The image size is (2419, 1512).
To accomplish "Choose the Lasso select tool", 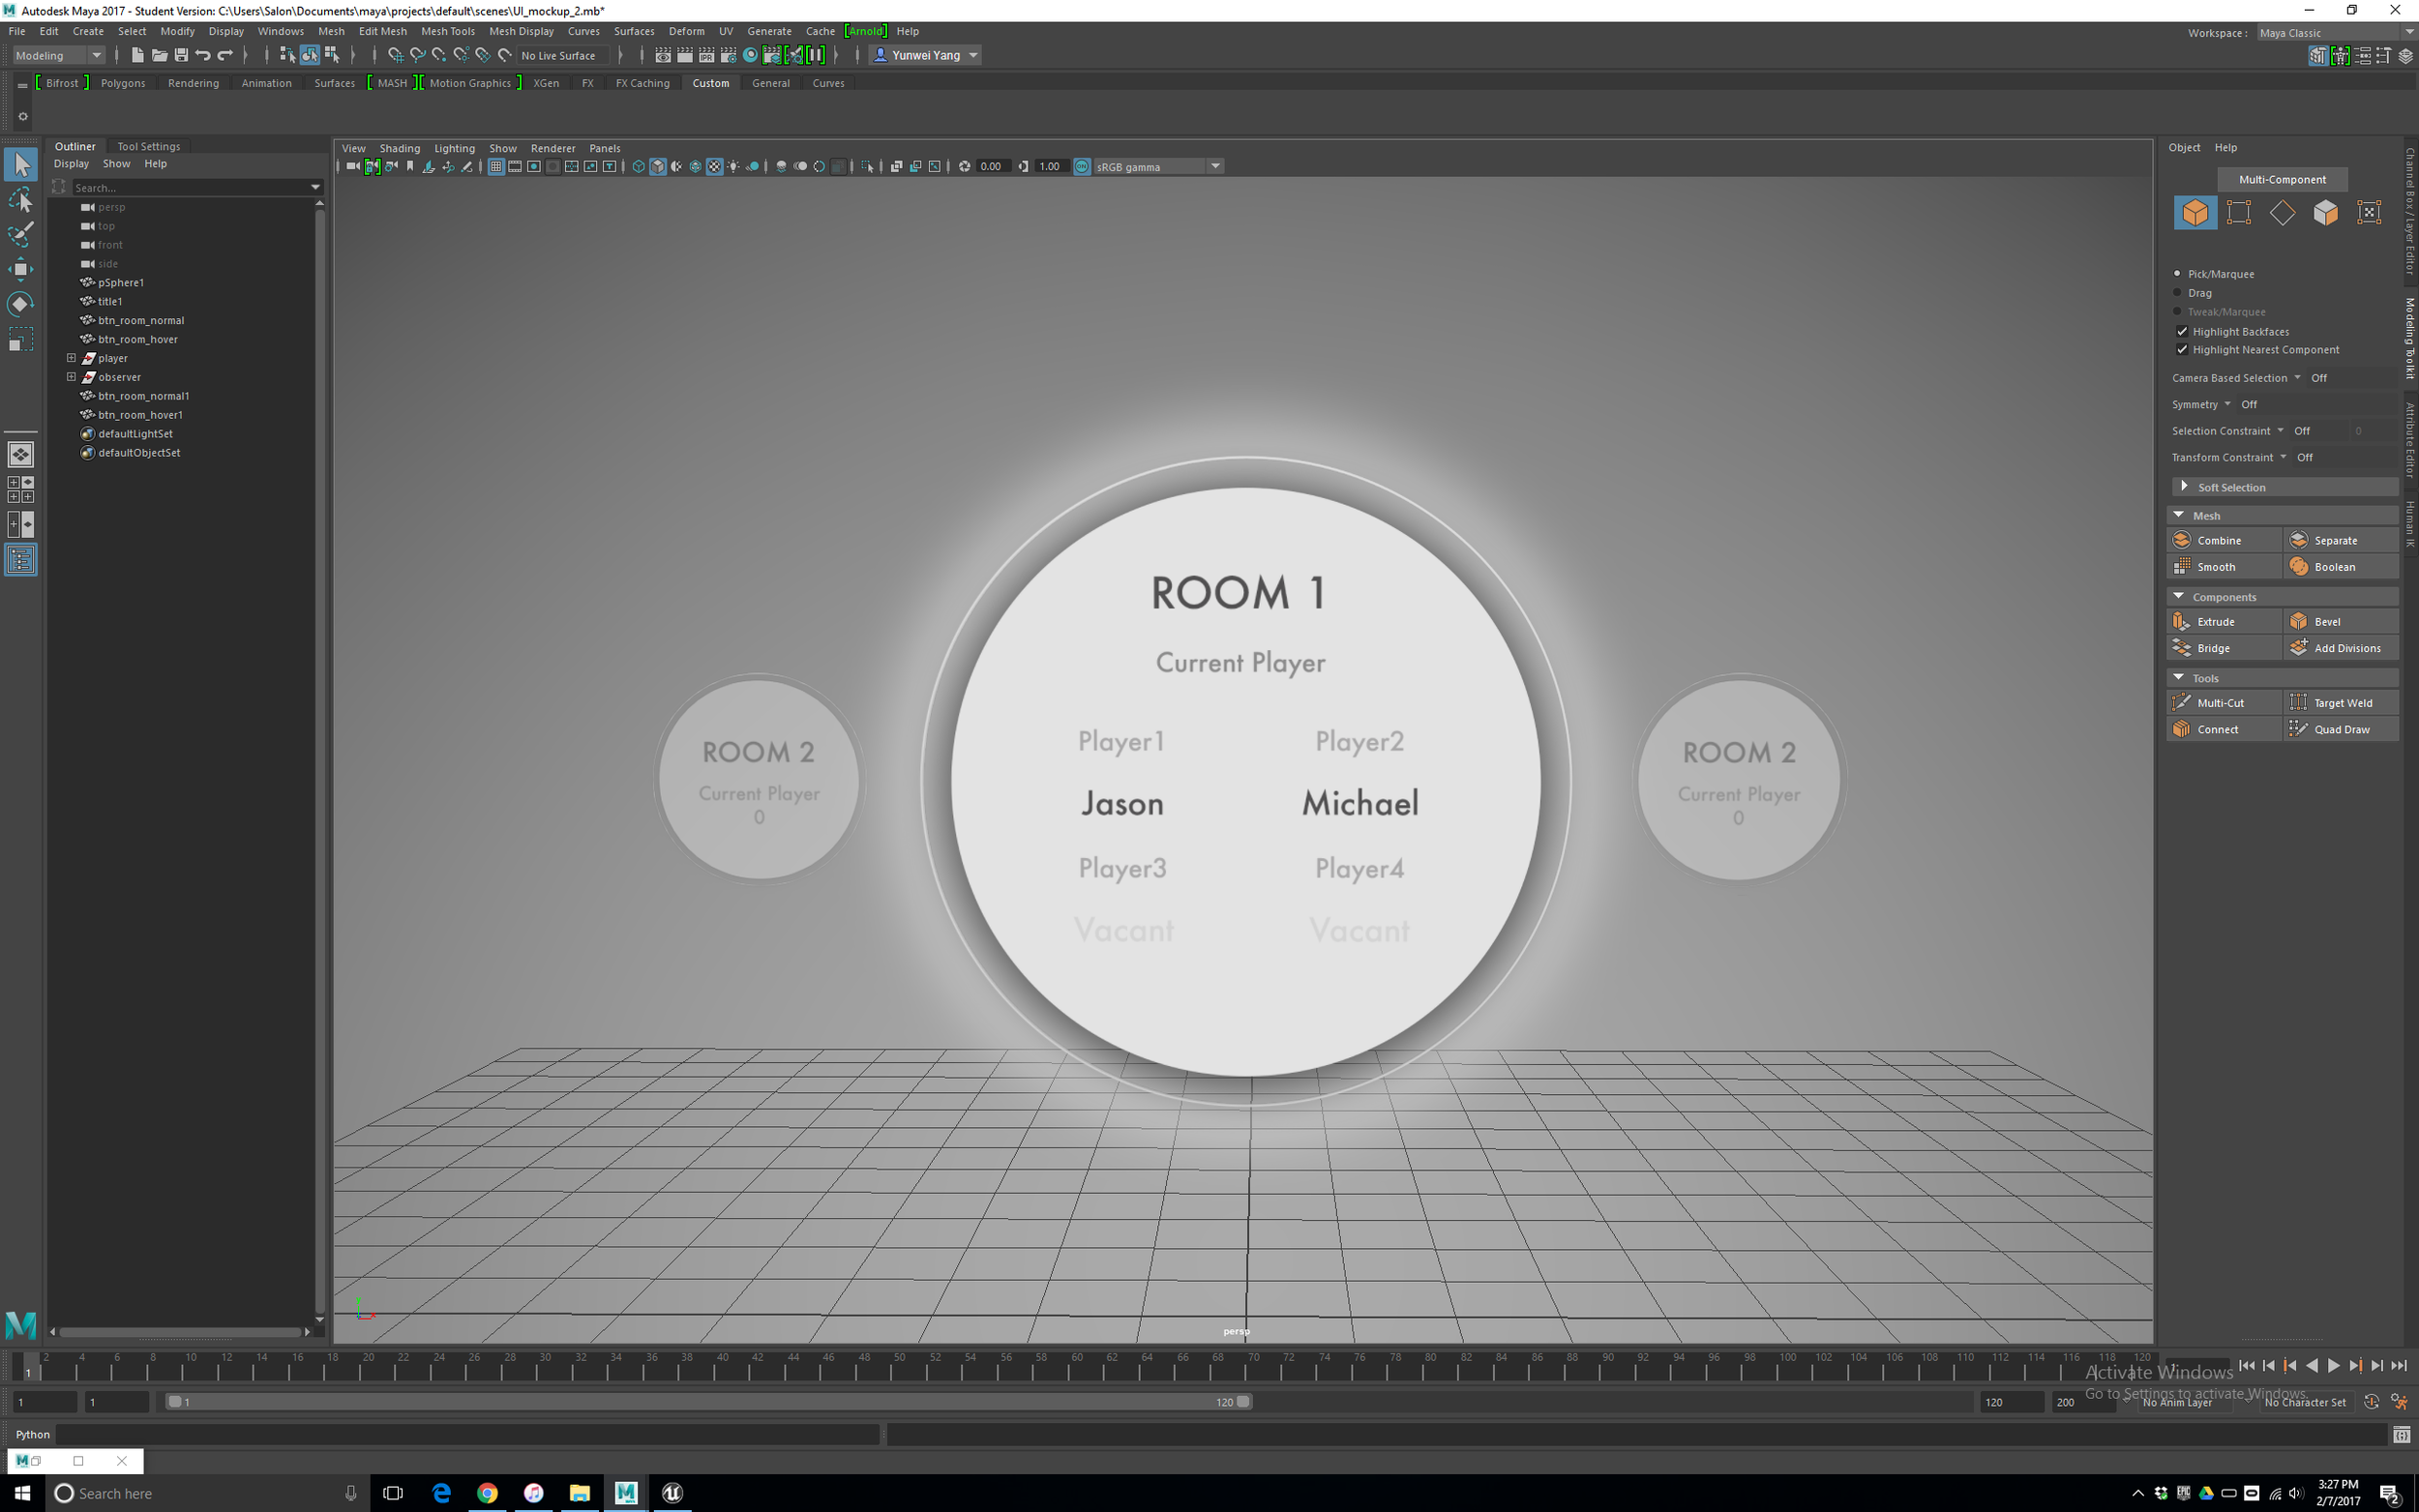I will 21,200.
